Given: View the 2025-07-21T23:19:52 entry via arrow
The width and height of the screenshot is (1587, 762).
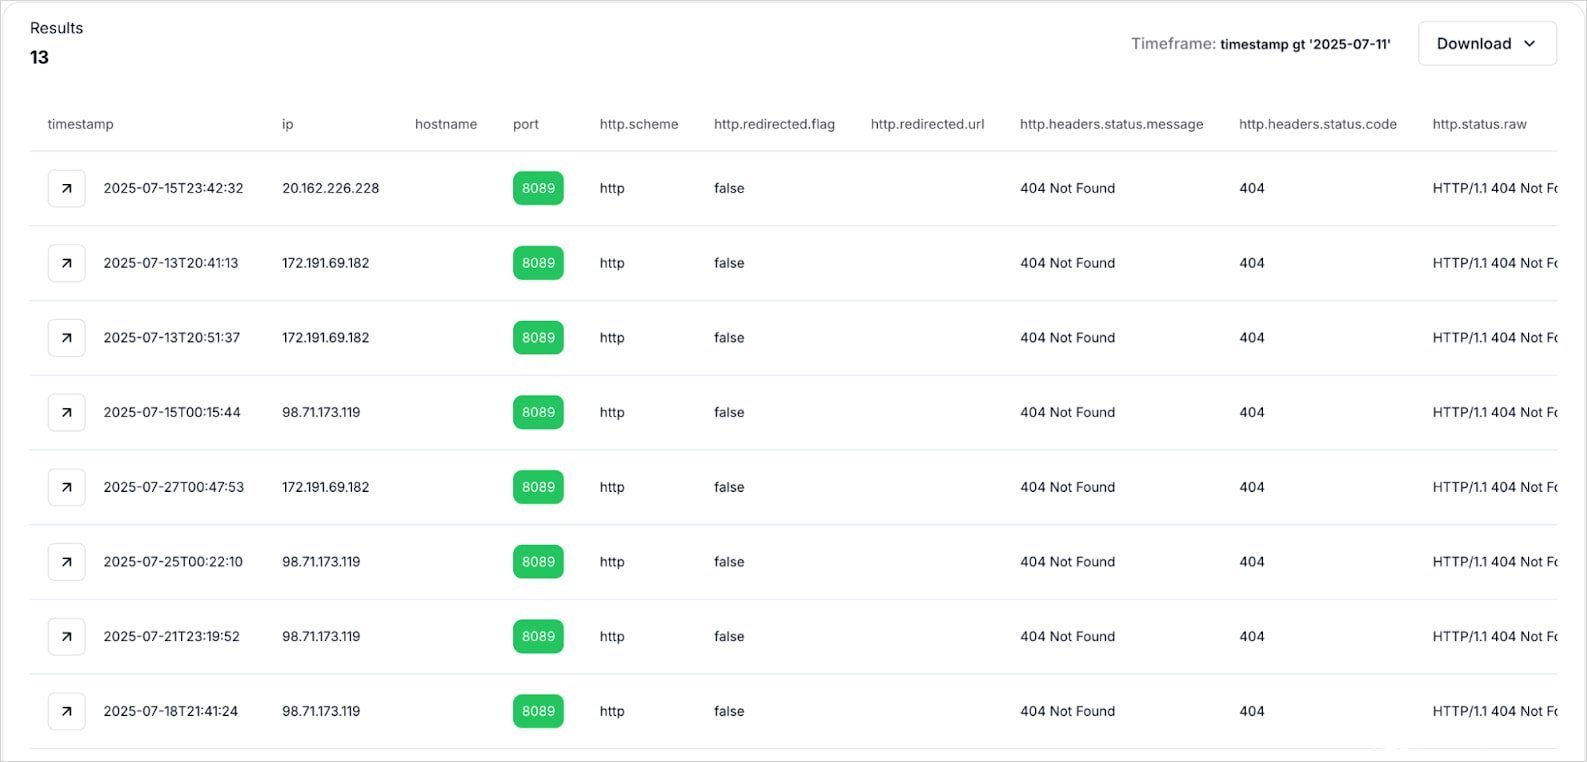Looking at the screenshot, I should (66, 636).
